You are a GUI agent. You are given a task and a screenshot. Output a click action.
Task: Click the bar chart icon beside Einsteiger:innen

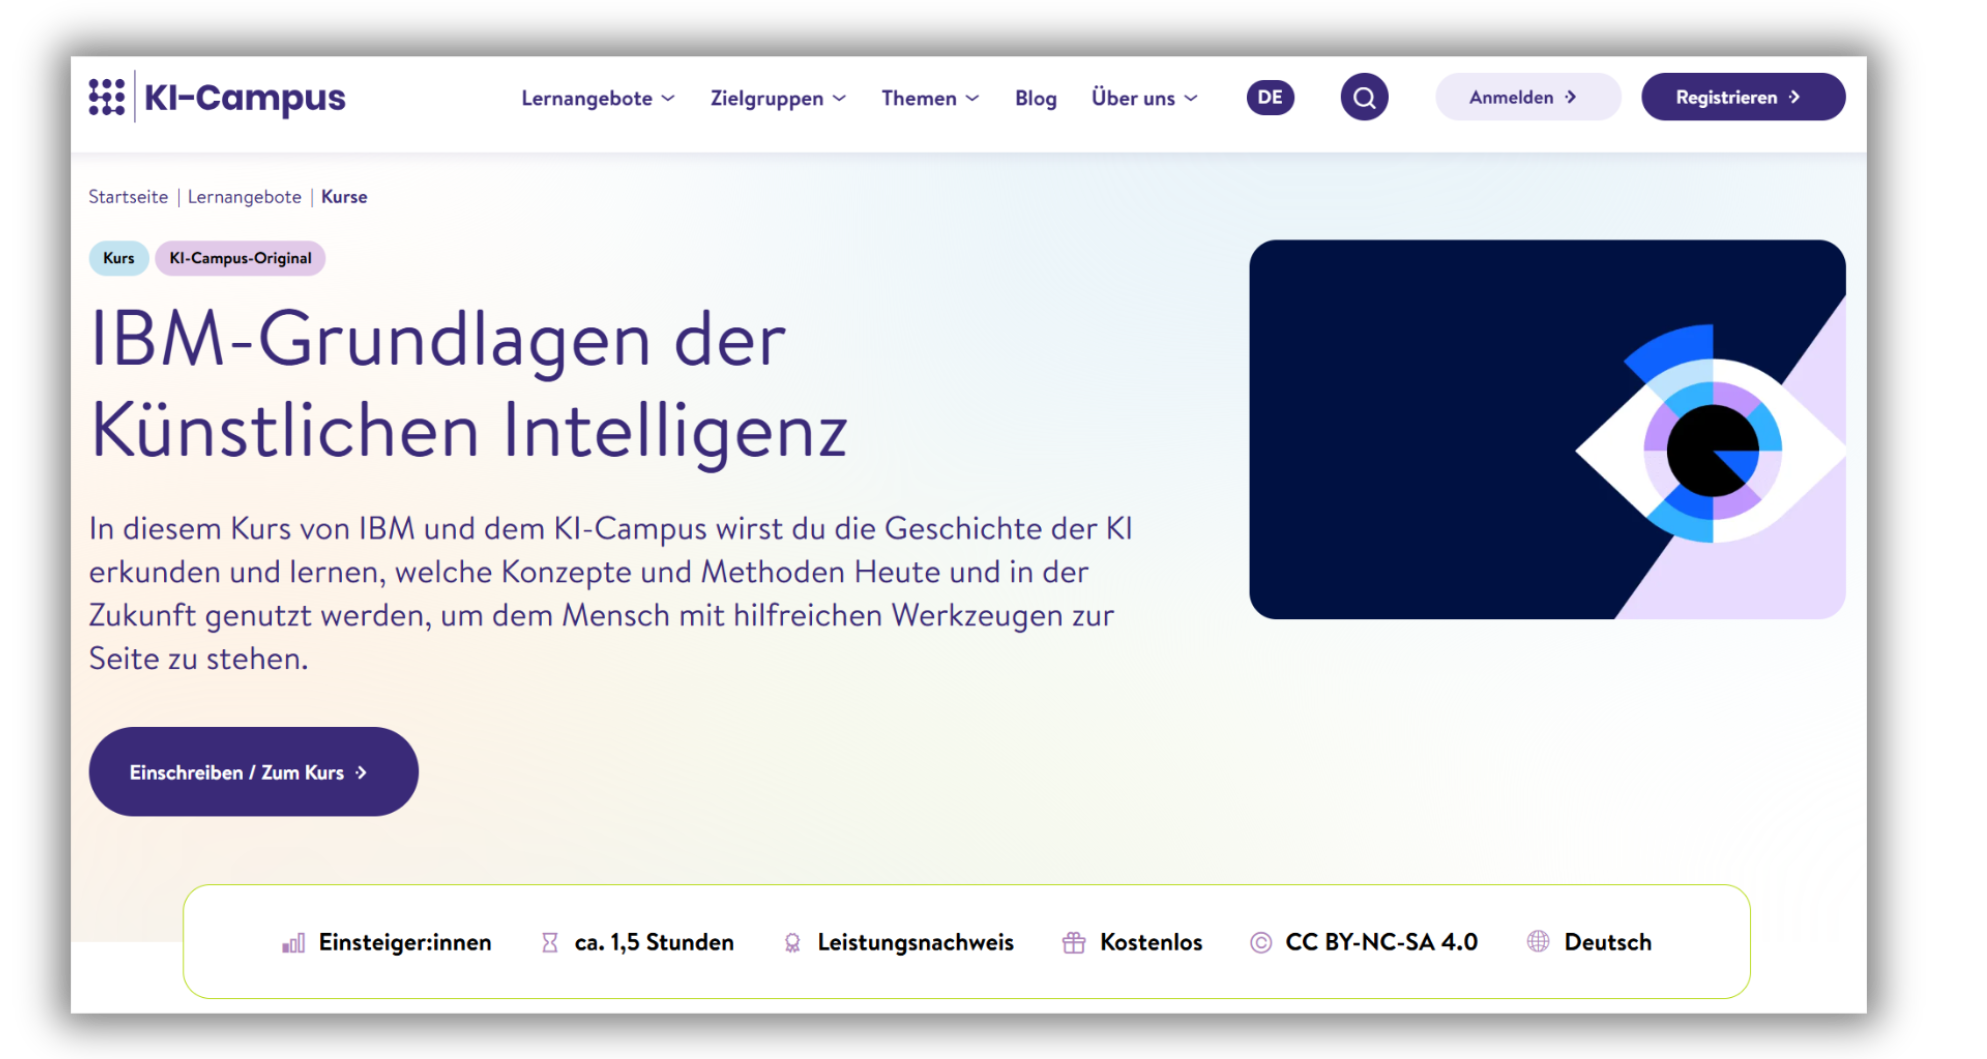pos(293,943)
